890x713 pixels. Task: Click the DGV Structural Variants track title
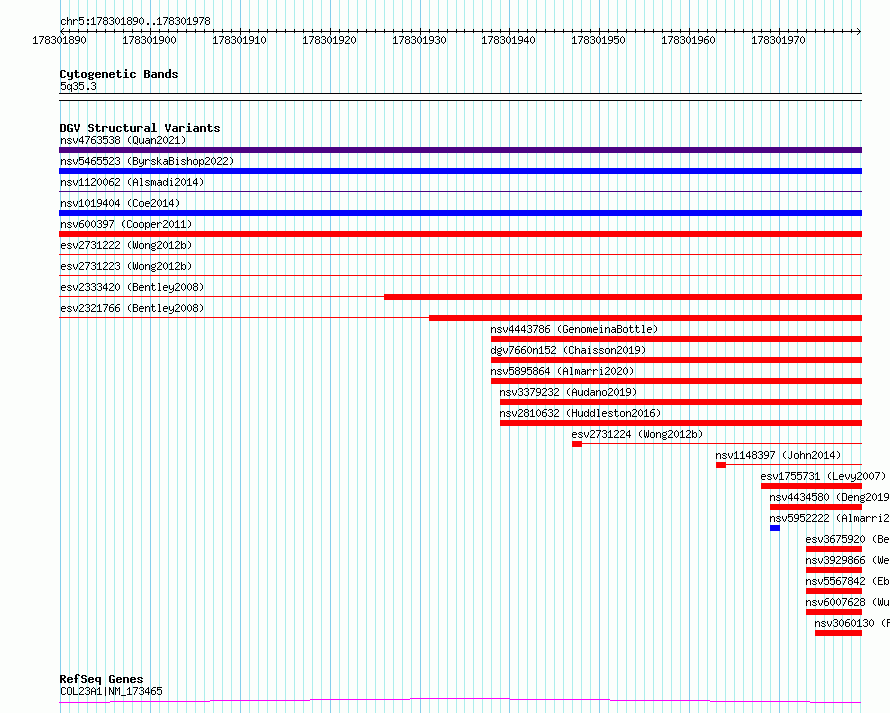click(x=140, y=128)
